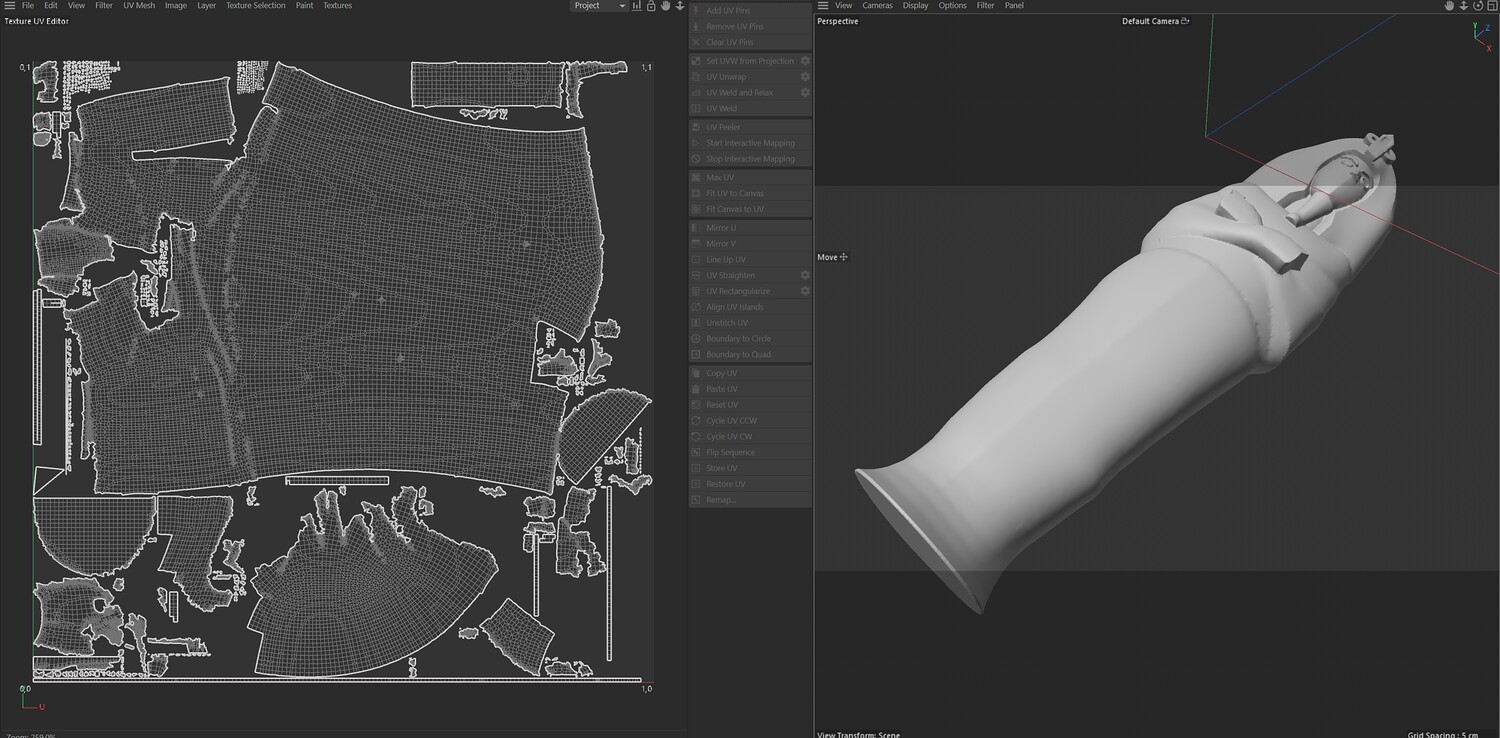
Task: Open settings gear for UV Rectangularize
Action: [x=805, y=291]
